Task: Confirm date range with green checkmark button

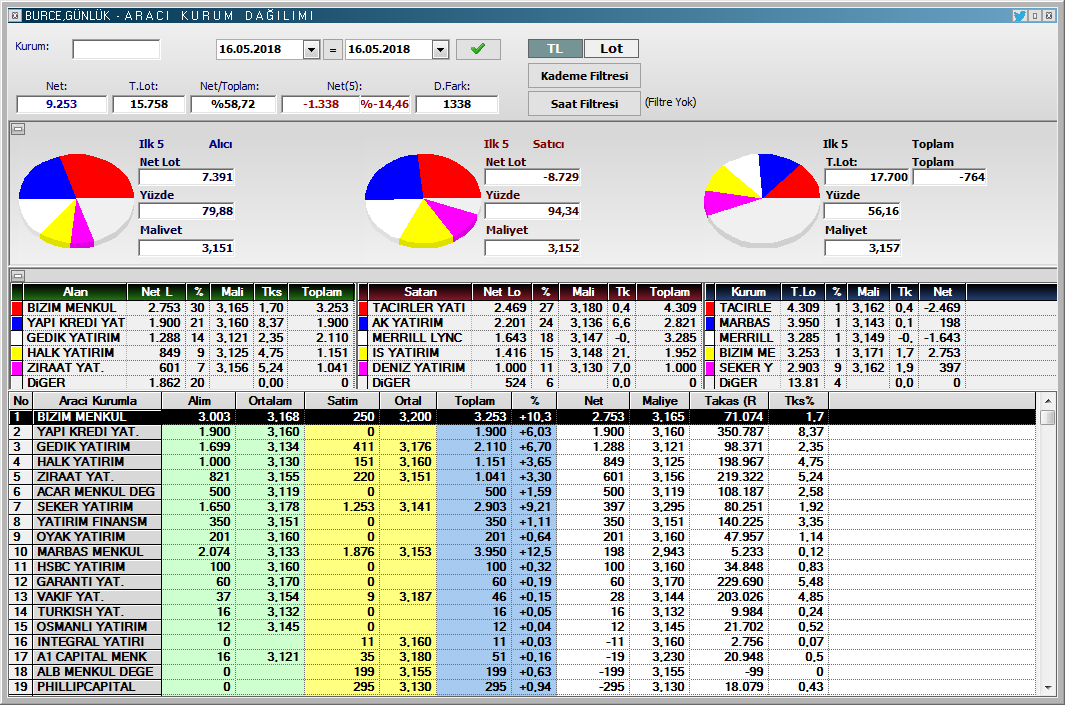Action: point(478,49)
